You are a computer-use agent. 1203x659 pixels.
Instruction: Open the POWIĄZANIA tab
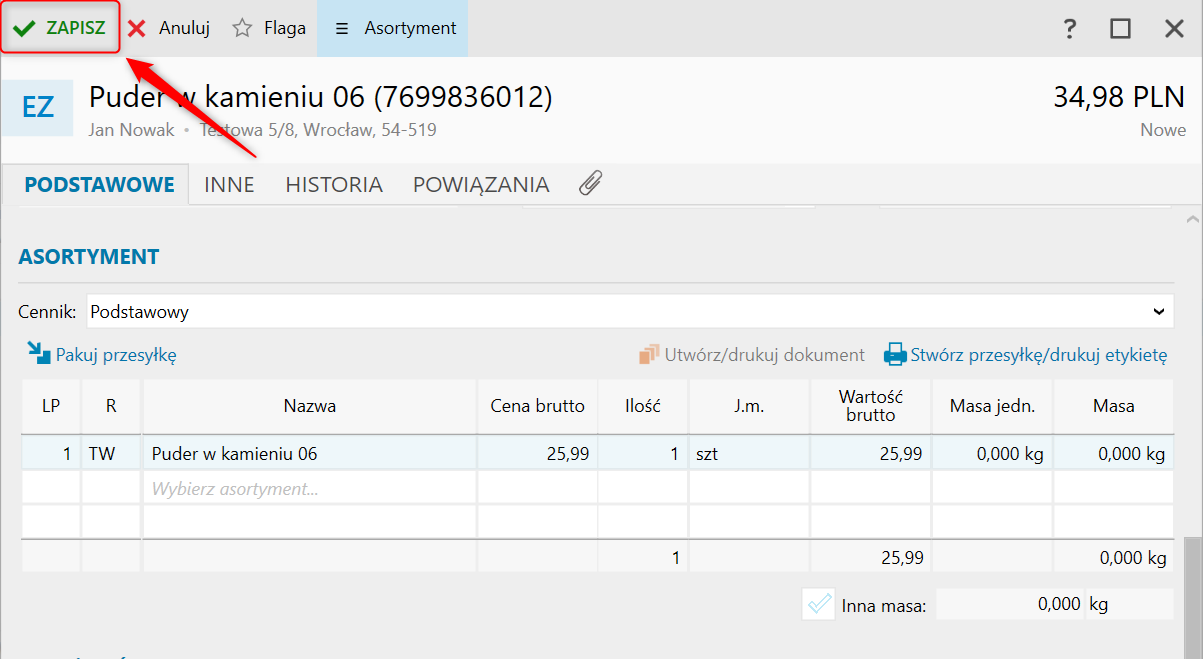481,185
